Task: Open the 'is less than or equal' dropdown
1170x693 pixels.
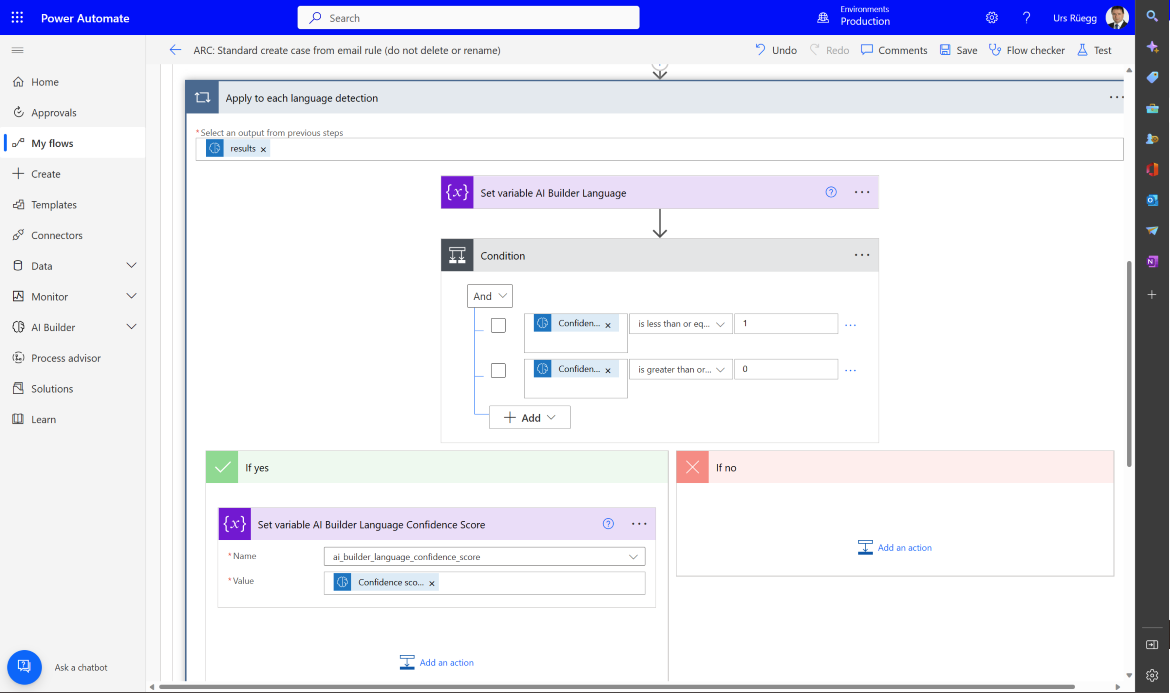Action: pos(681,324)
